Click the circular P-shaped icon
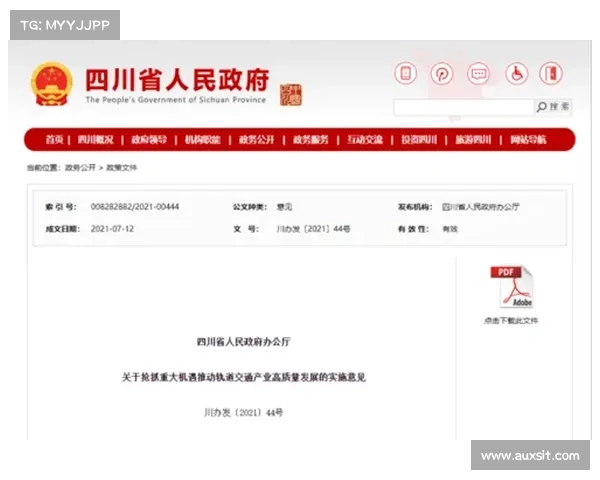This screenshot has width=600, height=480. click(442, 73)
